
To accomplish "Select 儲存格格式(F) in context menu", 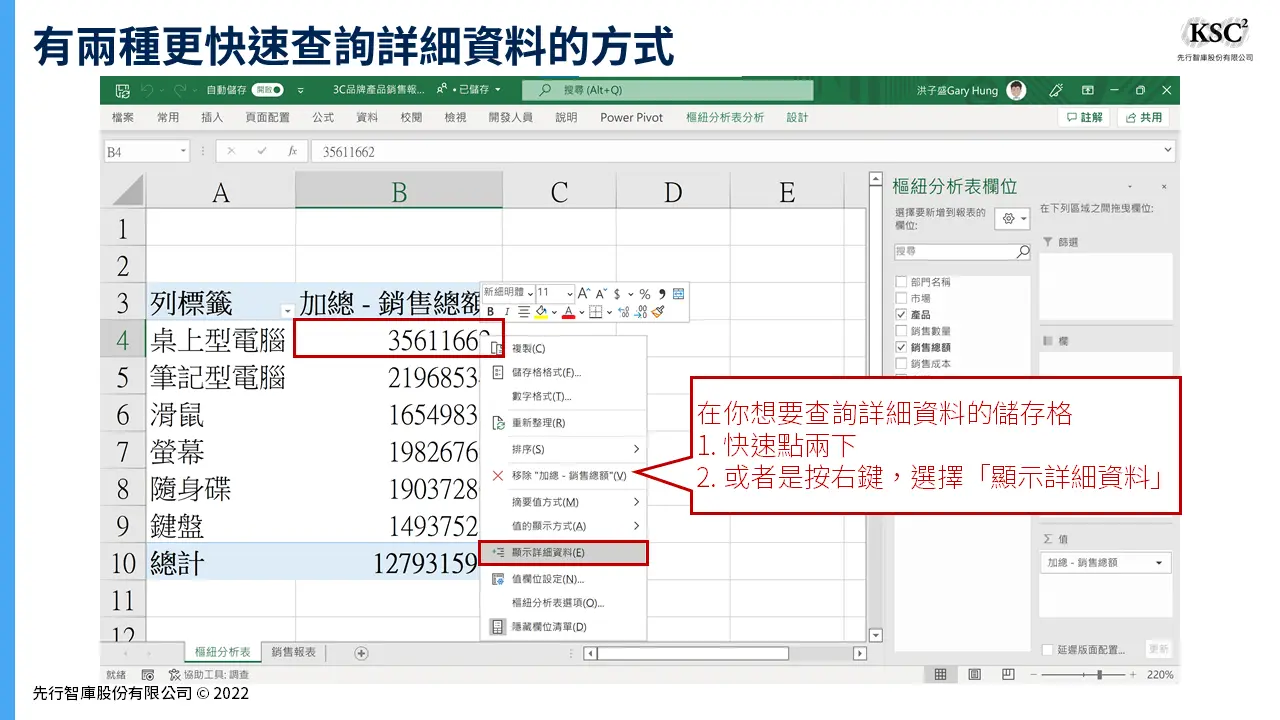I will (563, 372).
